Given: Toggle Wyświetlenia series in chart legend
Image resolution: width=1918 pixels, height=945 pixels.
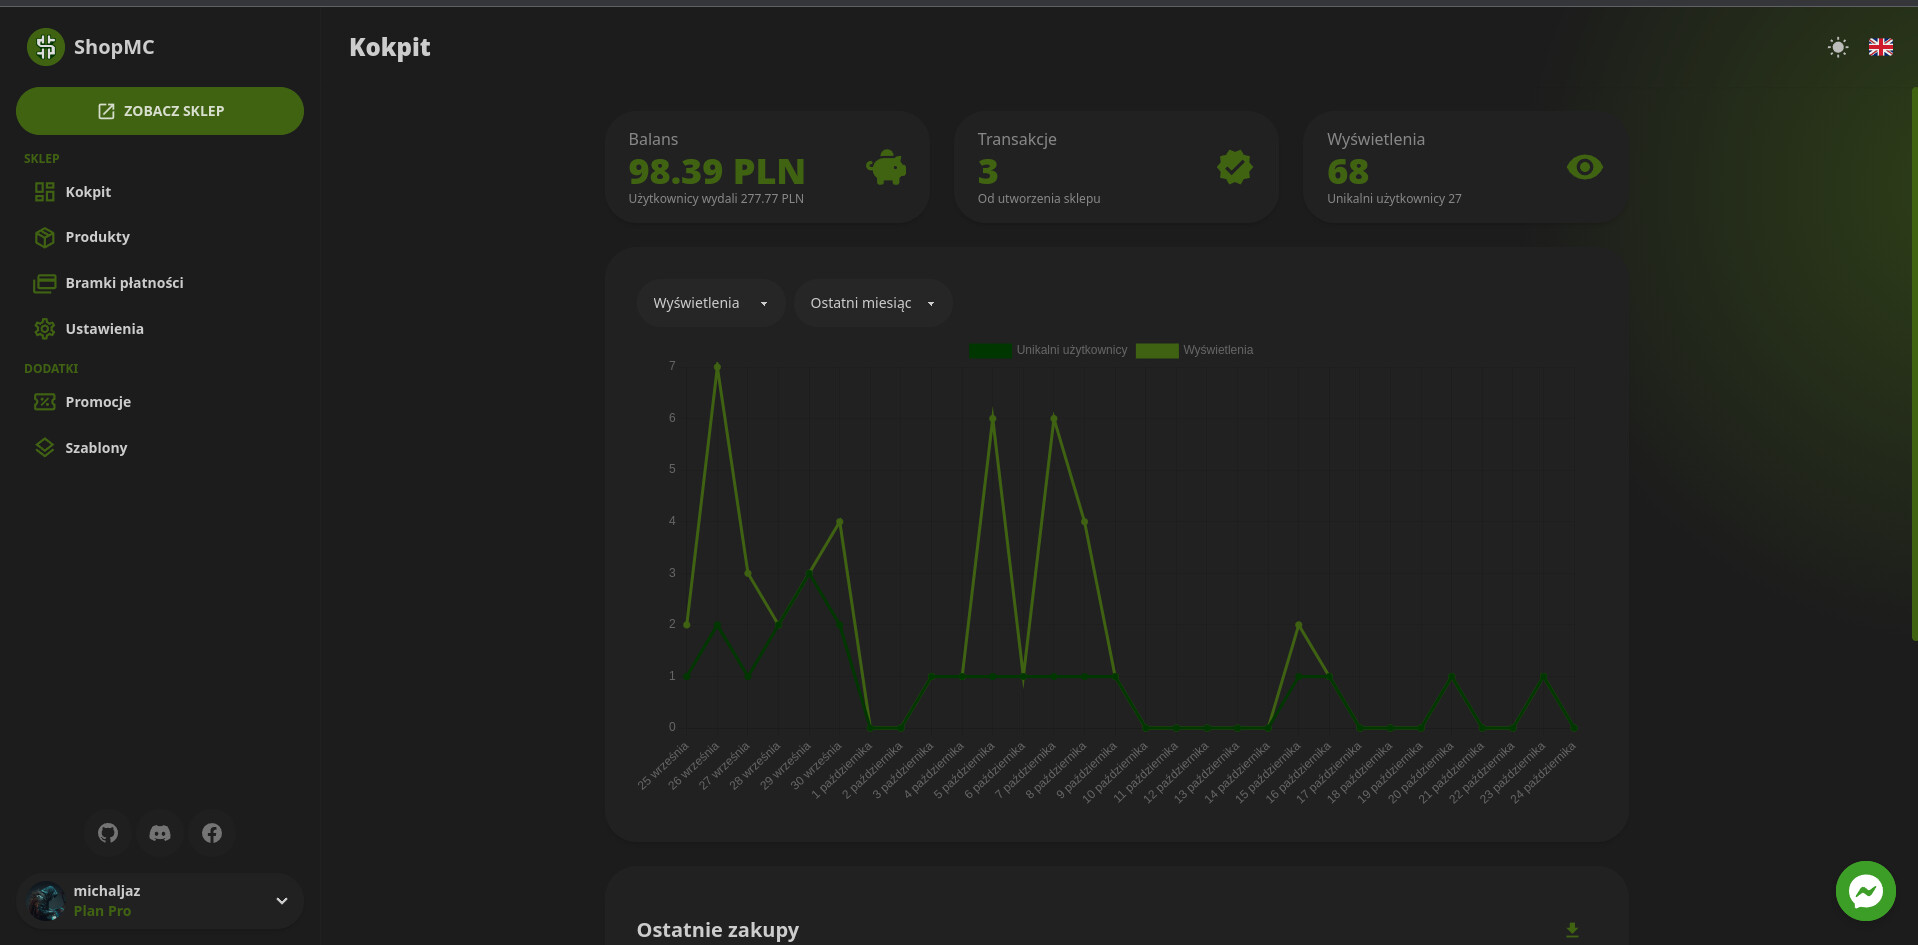Looking at the screenshot, I should [x=1195, y=350].
